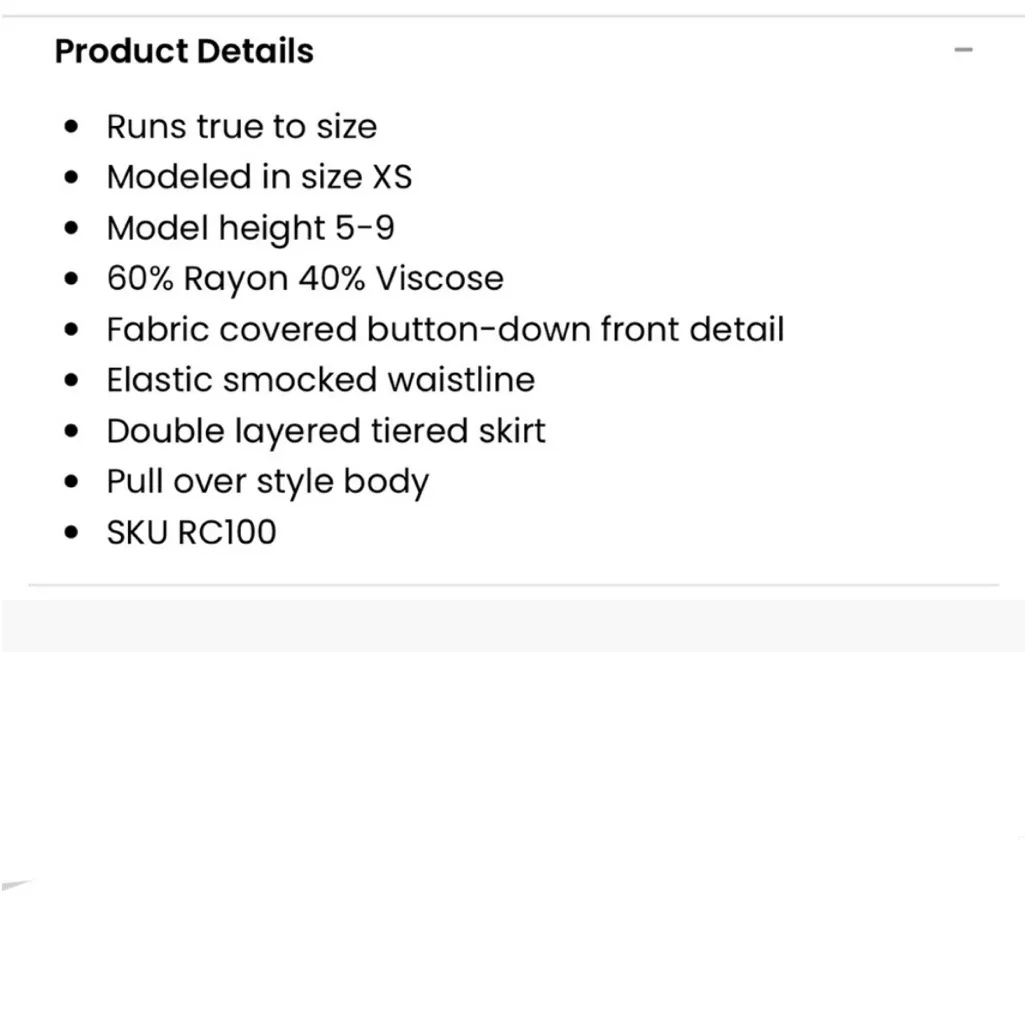The image size is (1025, 1025).
Task: Click the "Model height" text
Action: click(216, 228)
